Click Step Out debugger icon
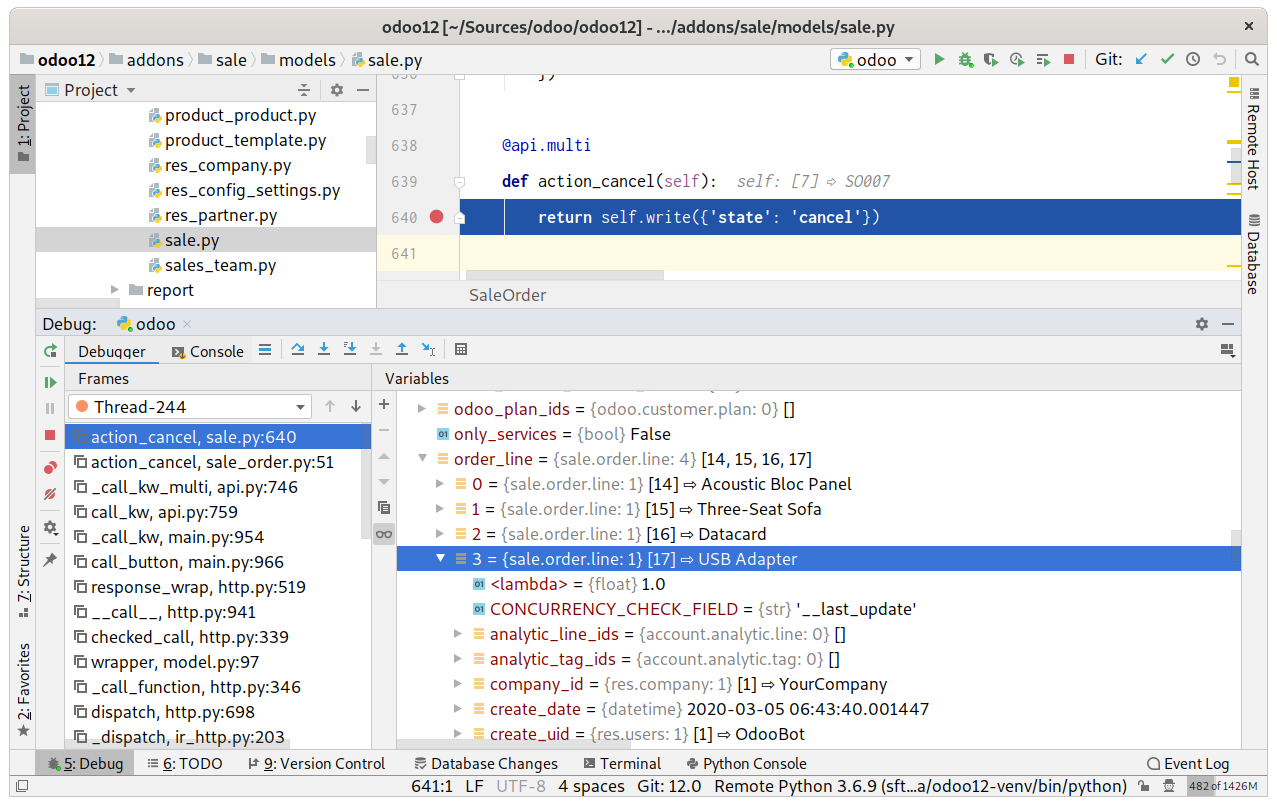1277x806 pixels. pos(402,349)
